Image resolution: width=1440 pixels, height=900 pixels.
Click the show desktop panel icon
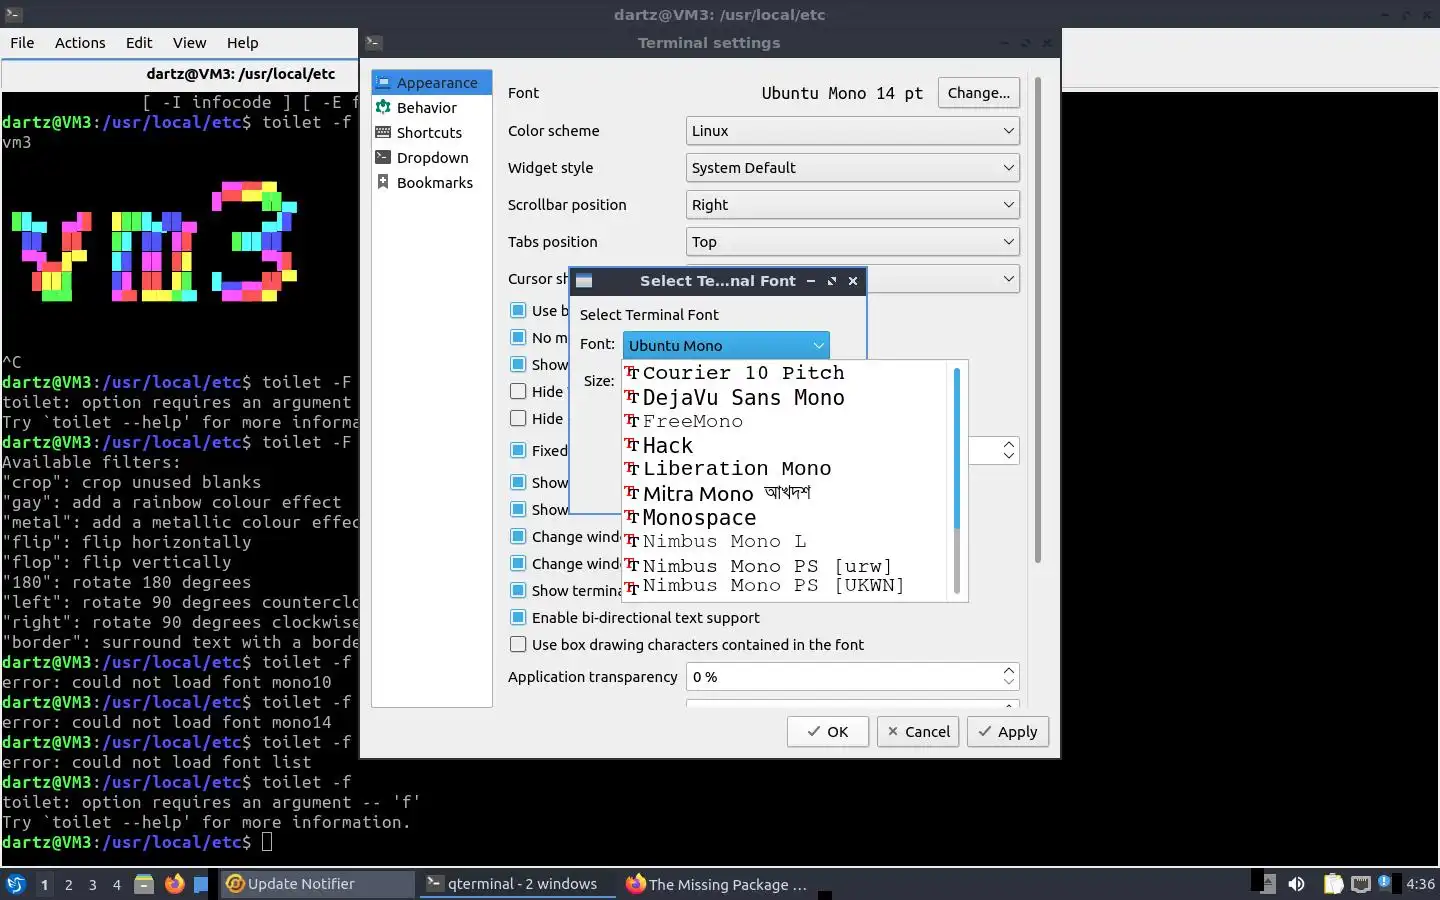(x=201, y=884)
